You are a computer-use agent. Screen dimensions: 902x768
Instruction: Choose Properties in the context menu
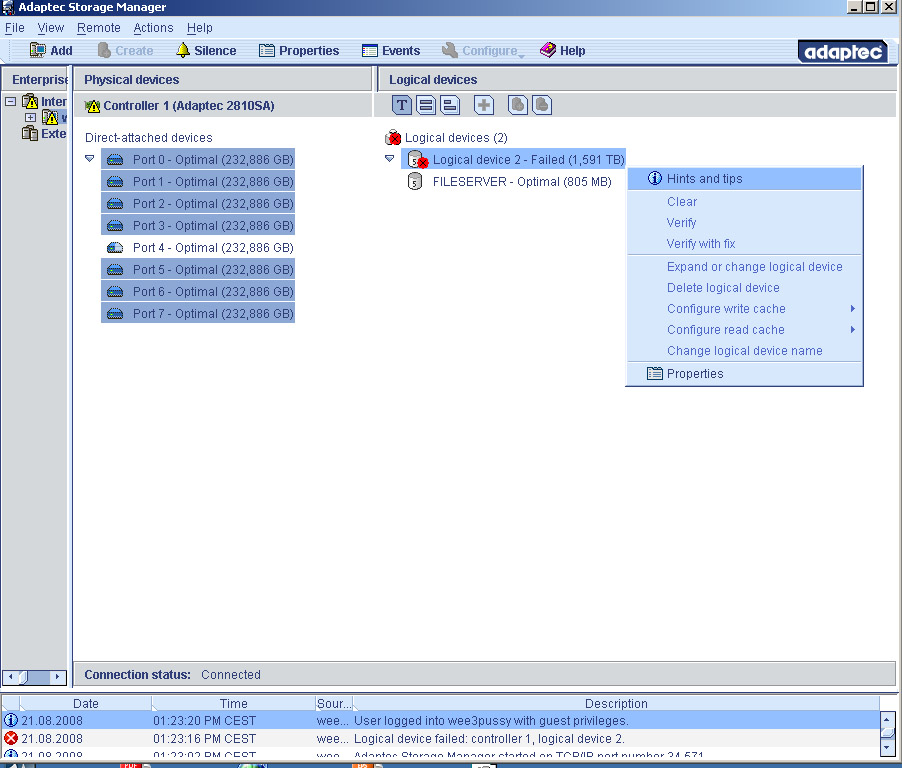744,373
